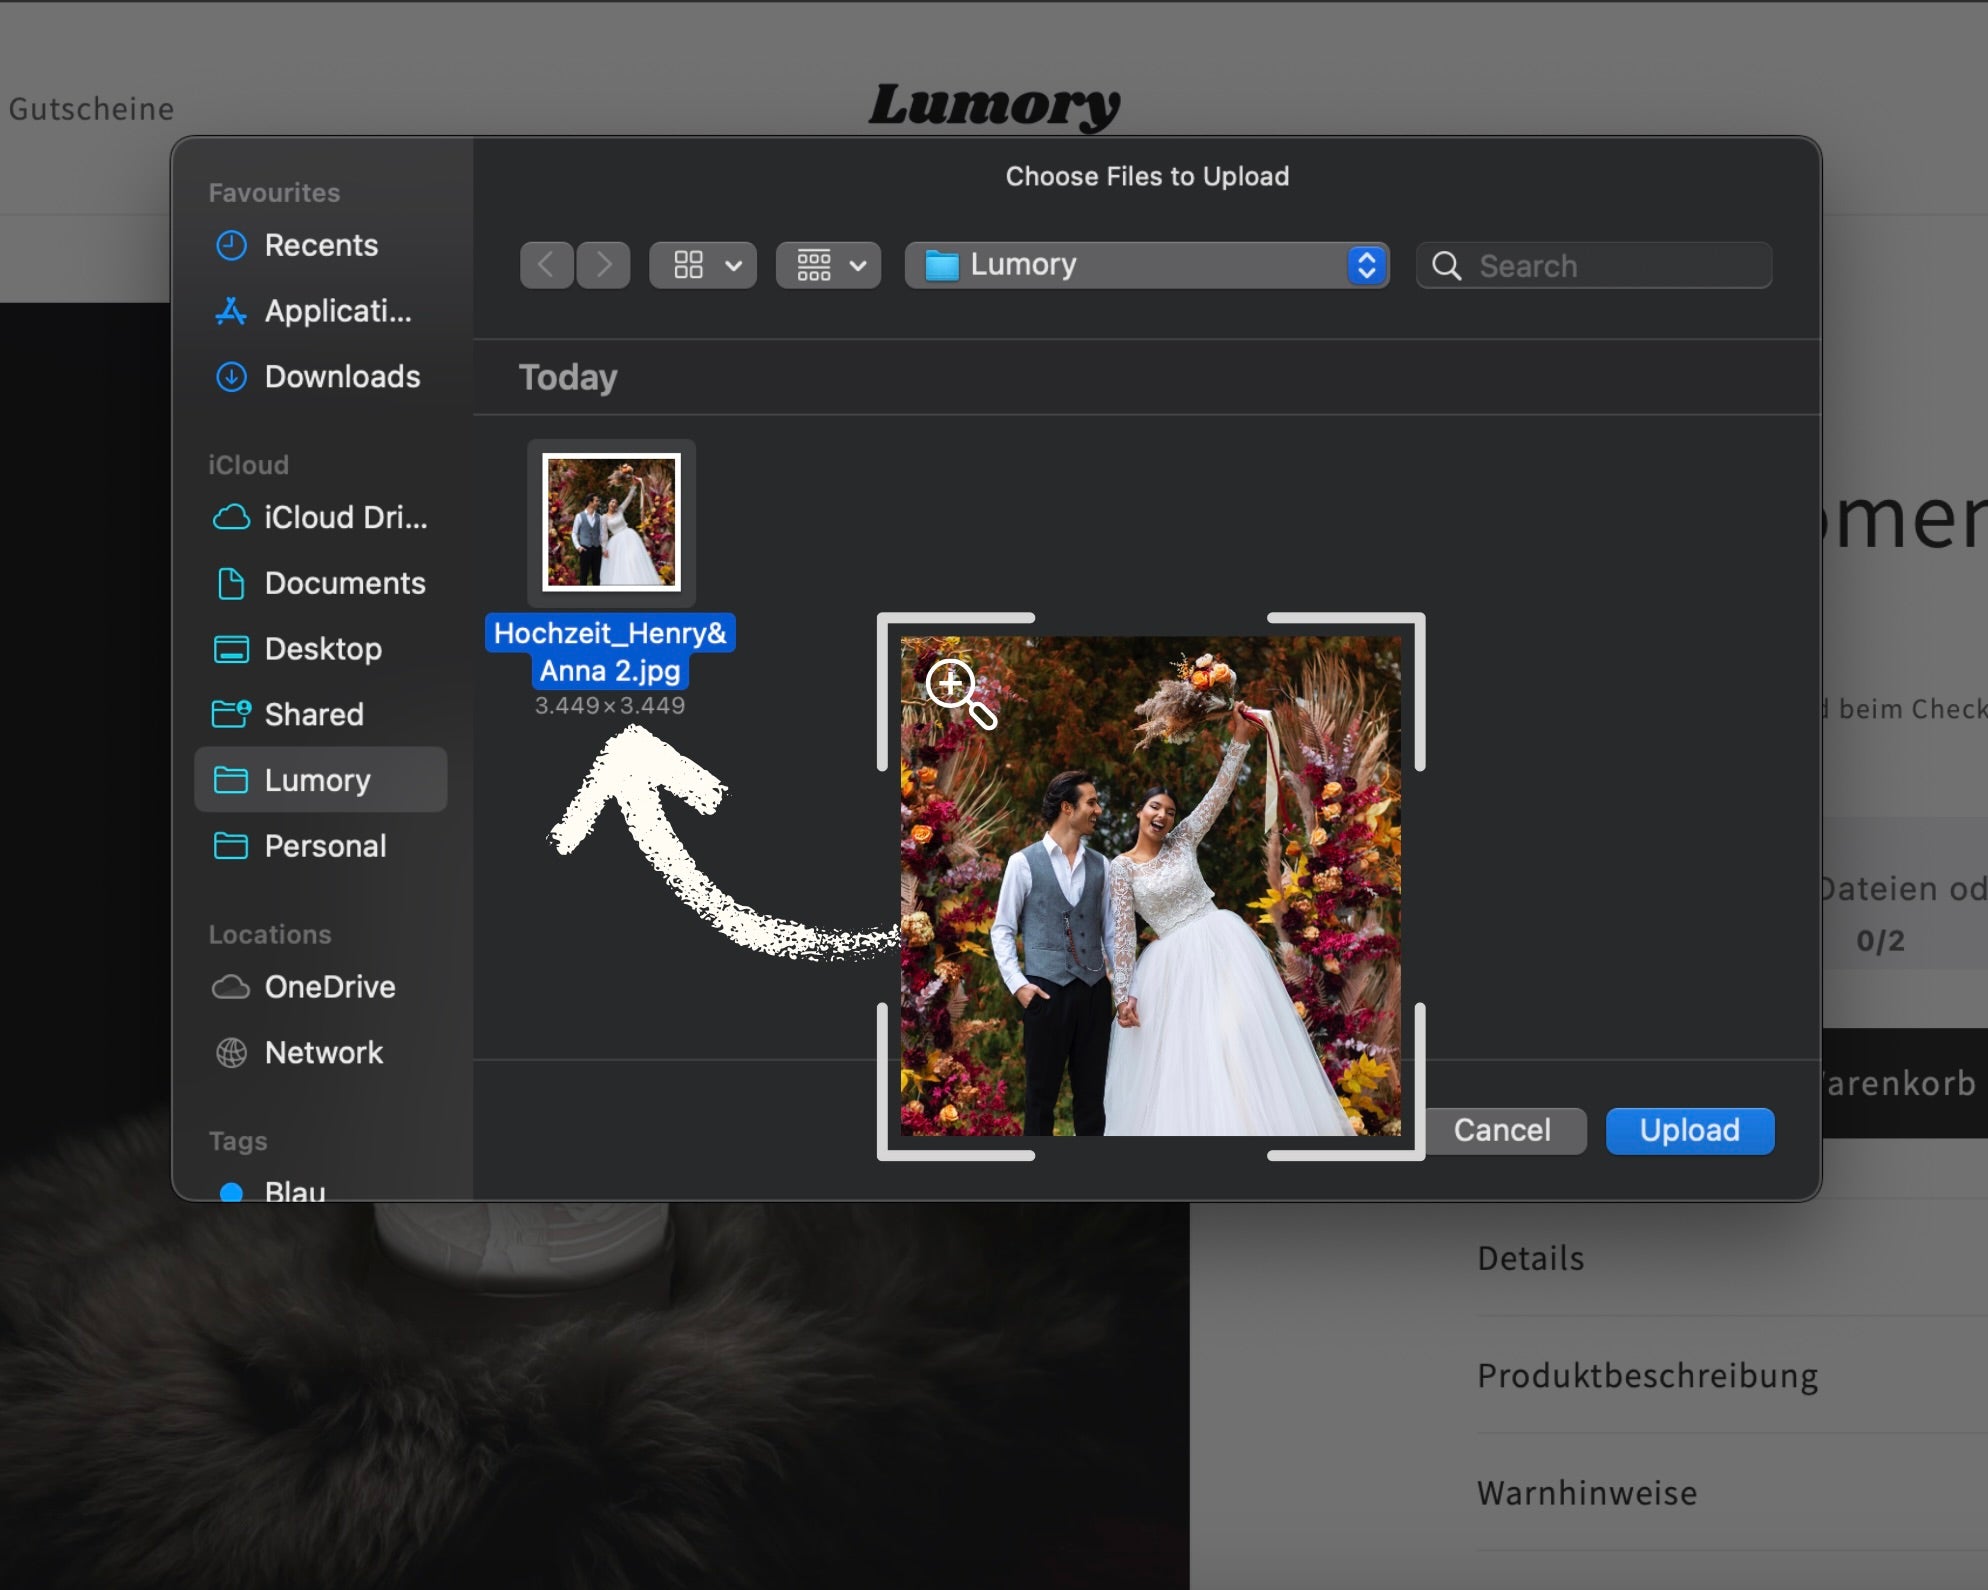Click the back navigation arrow
This screenshot has height=1590, width=1988.
546,265
